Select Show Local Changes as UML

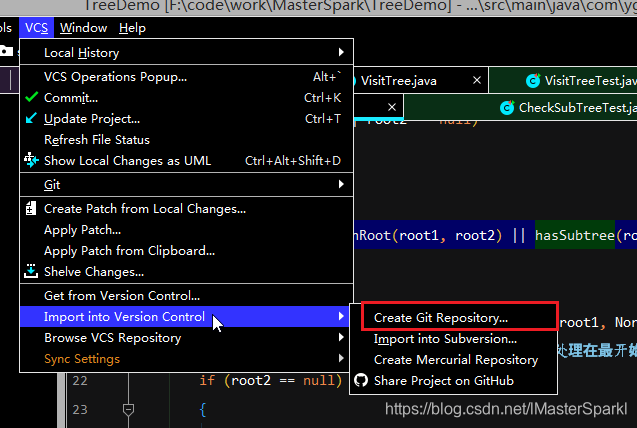186,161
